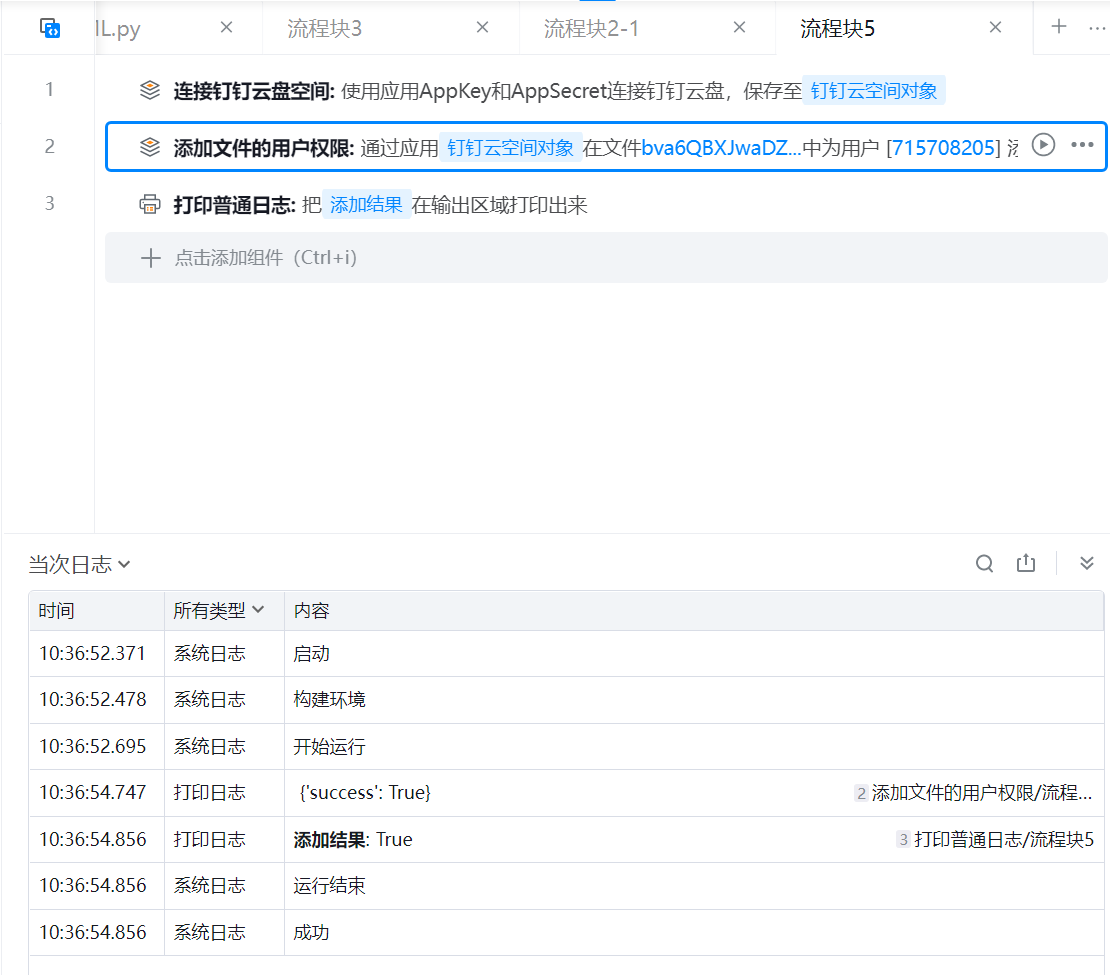Click the printer icon on step 3
Image resolution: width=1110 pixels, height=975 pixels.
coord(149,205)
